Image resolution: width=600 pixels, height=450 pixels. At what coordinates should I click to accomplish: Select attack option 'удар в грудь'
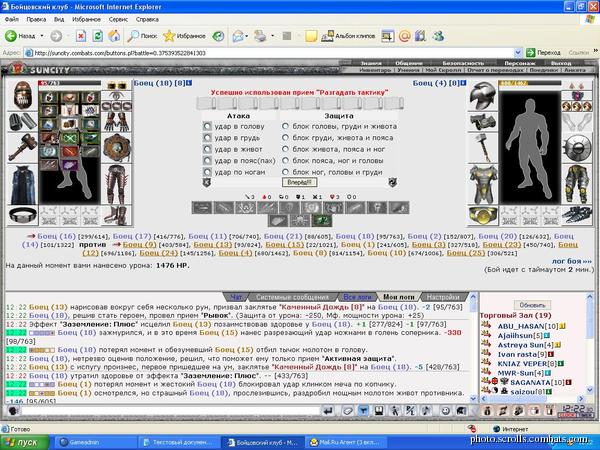(207, 137)
